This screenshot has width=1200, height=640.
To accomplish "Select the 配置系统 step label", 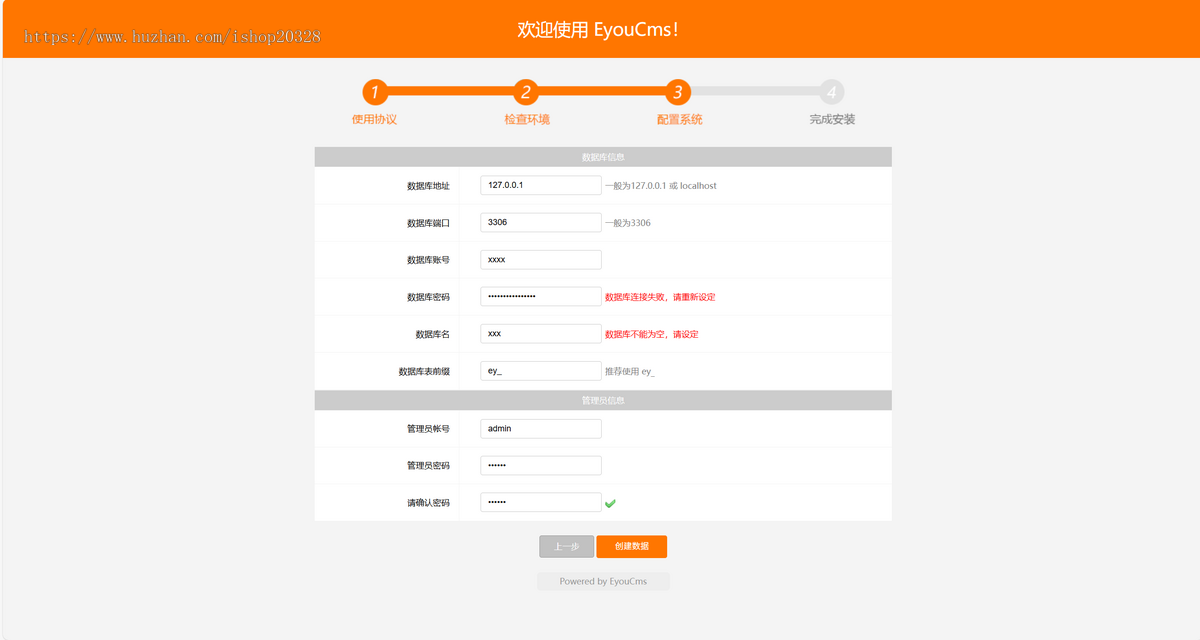I will point(679,119).
